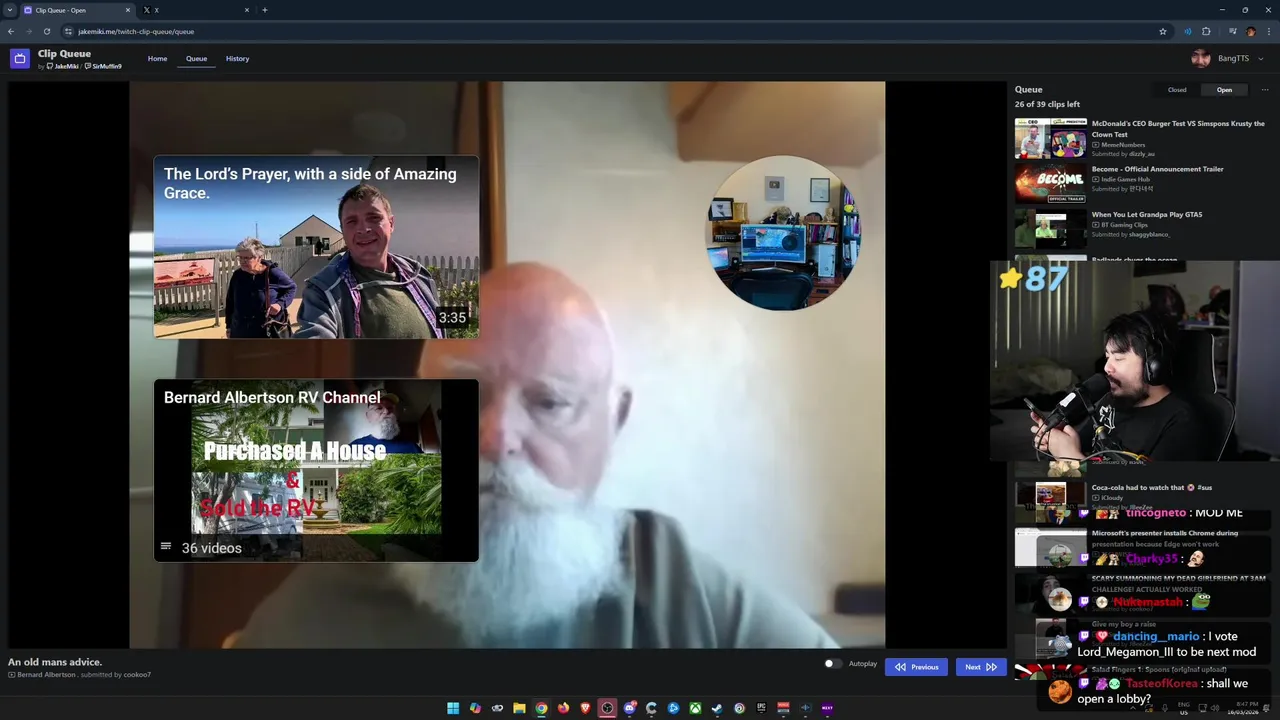Open The Lord's Prayer video card

[x=316, y=247]
